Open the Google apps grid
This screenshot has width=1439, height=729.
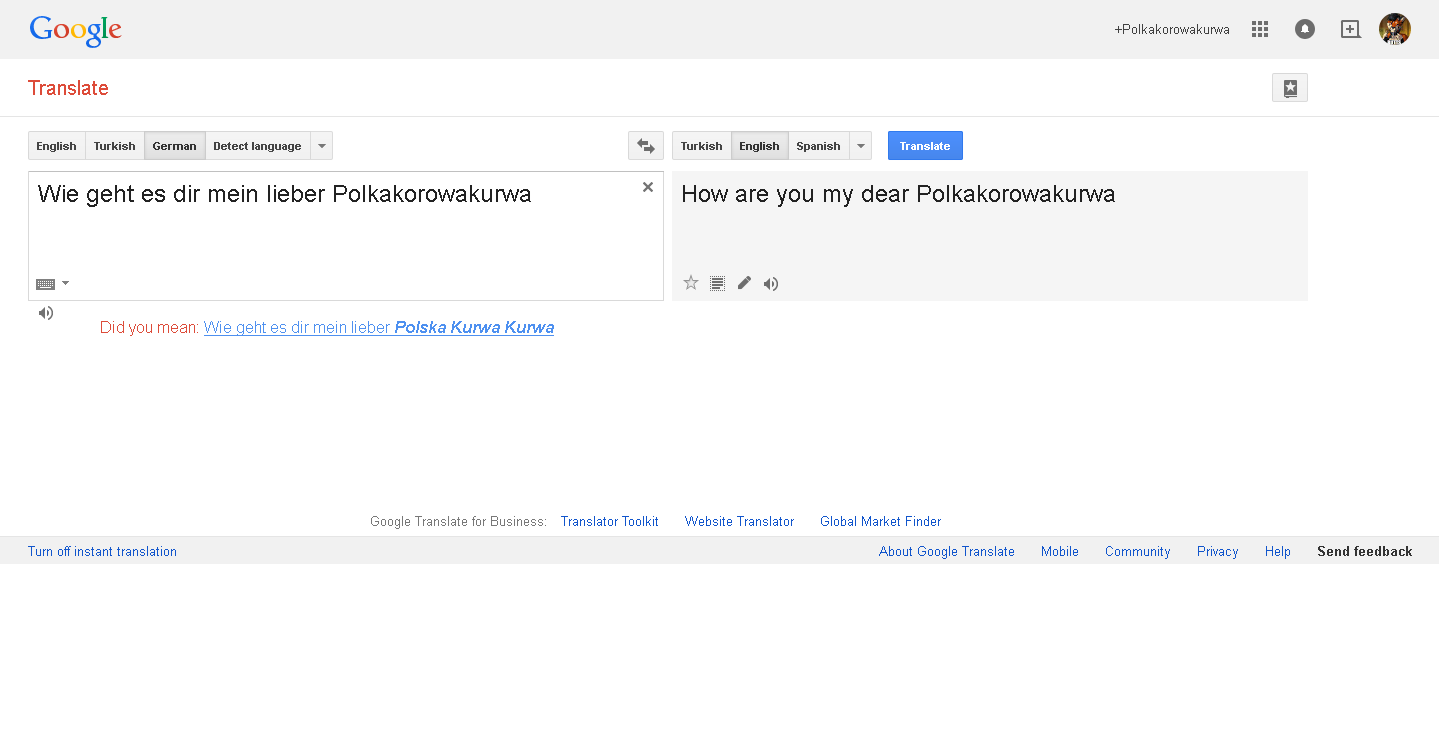click(x=1260, y=30)
